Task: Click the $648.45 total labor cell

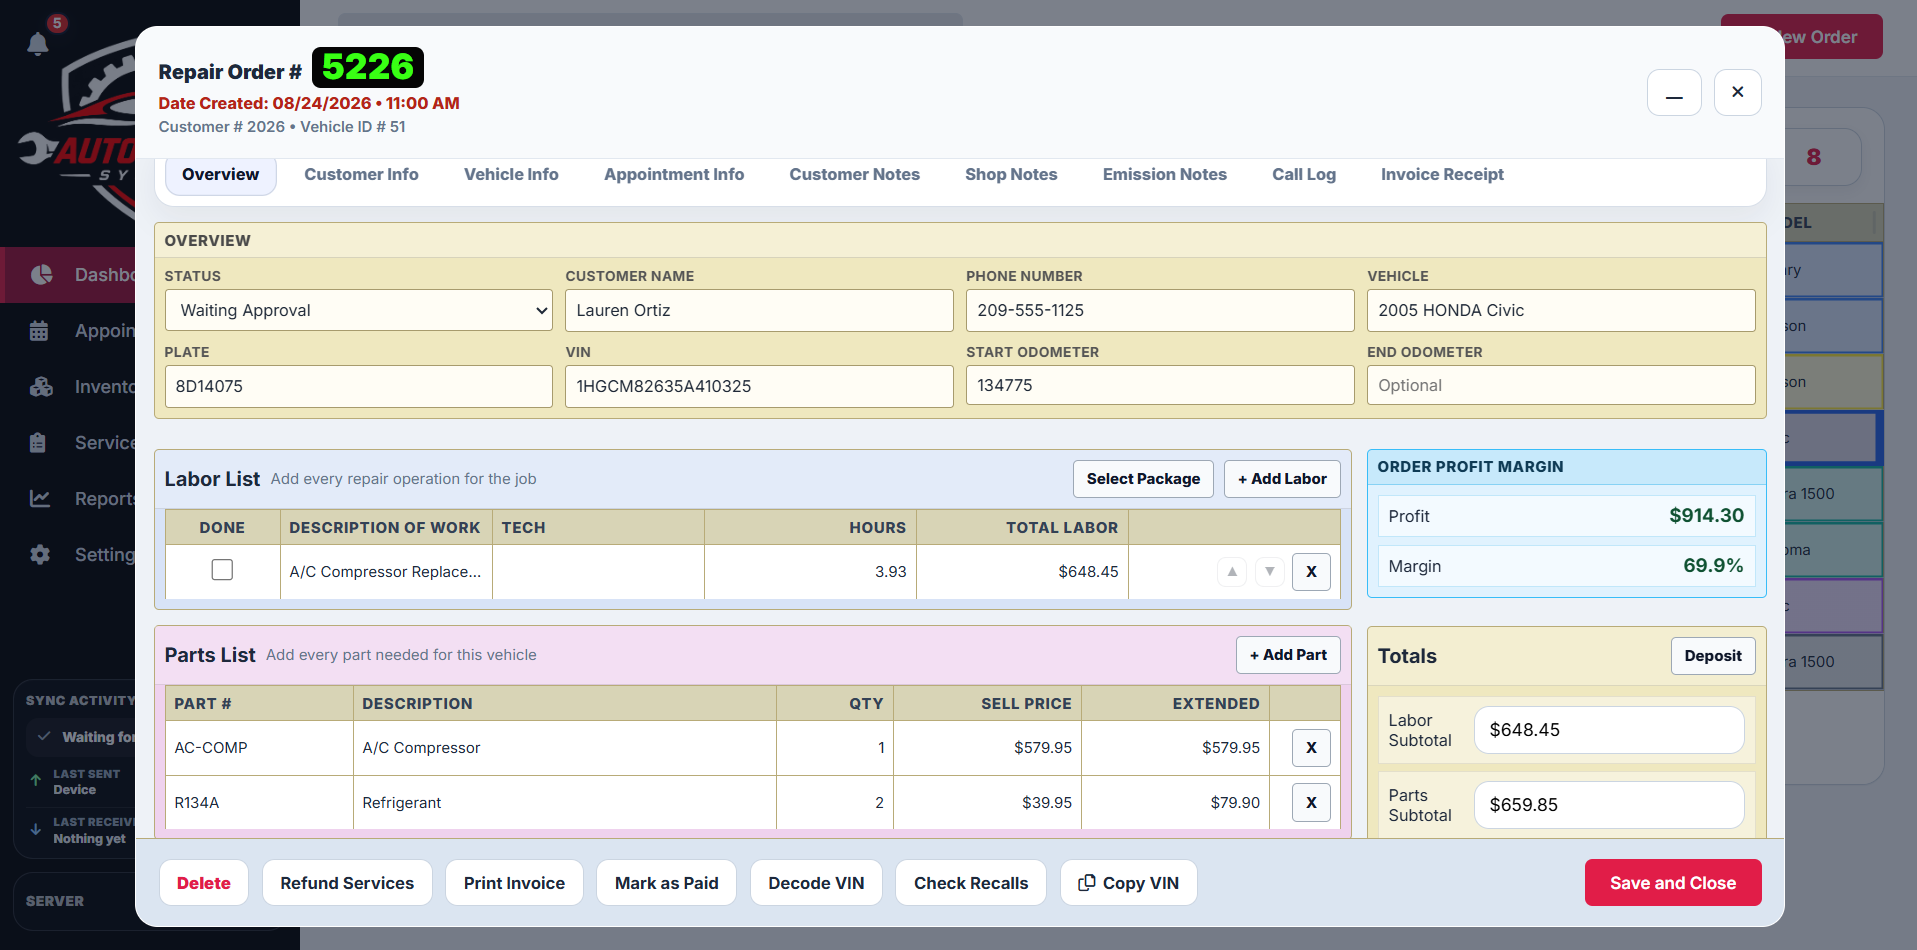Action: (x=1022, y=572)
